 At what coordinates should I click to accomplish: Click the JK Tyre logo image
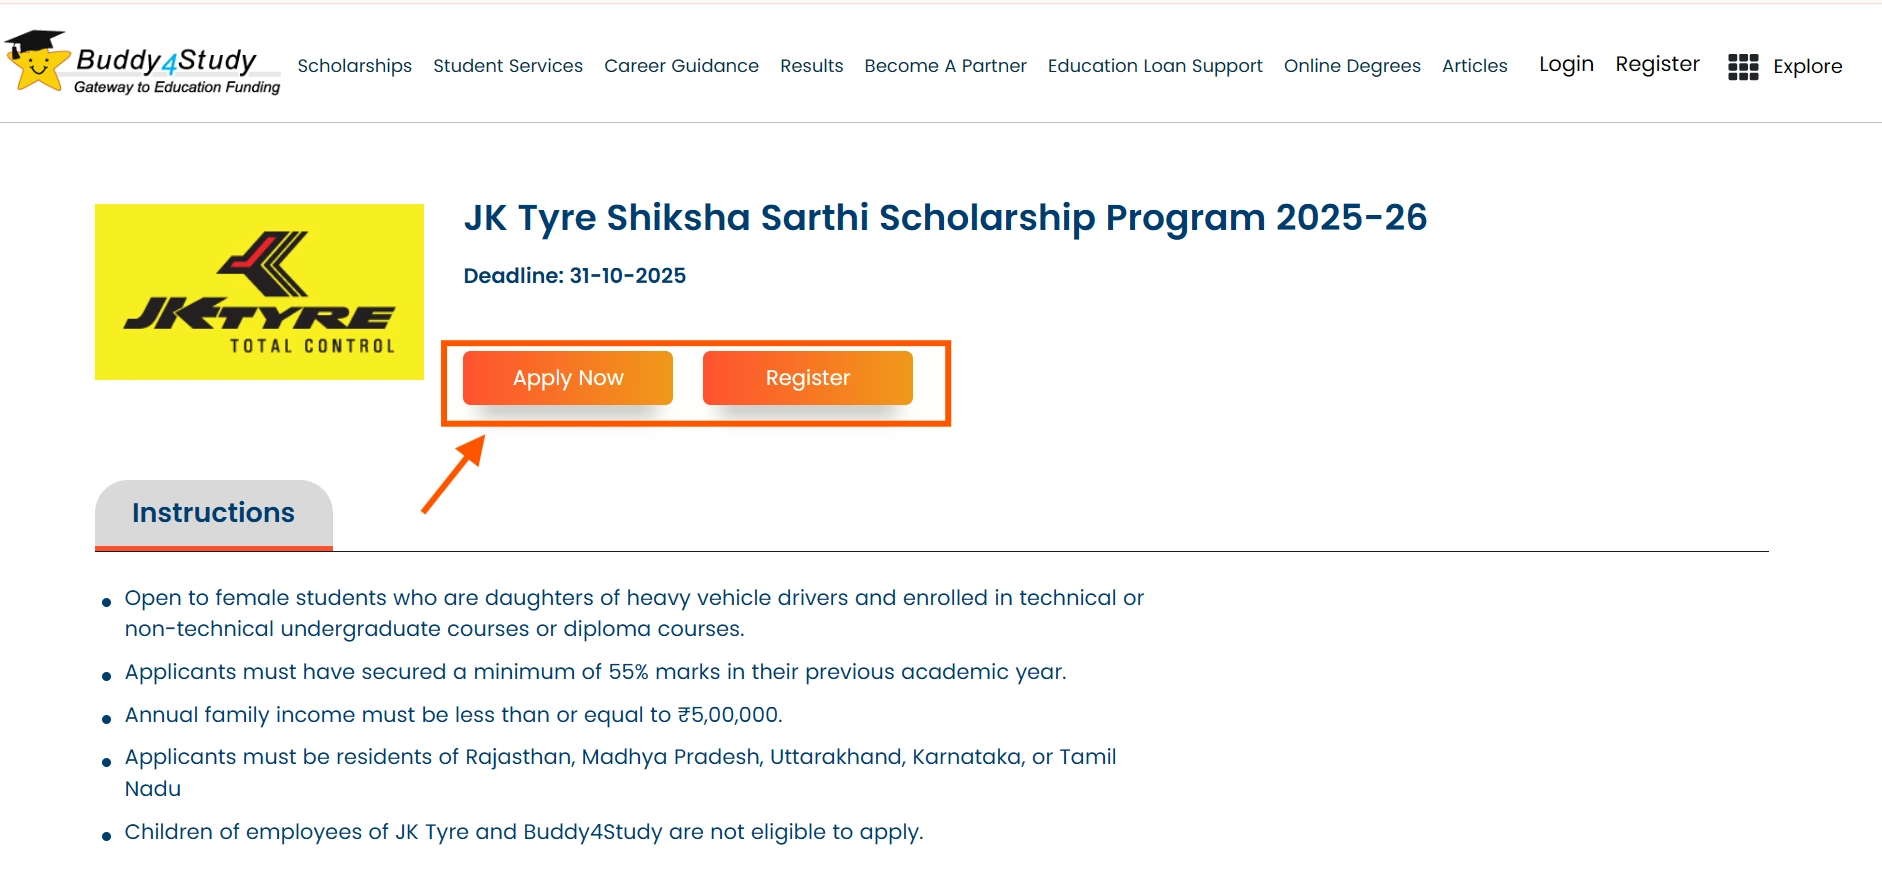tap(259, 291)
